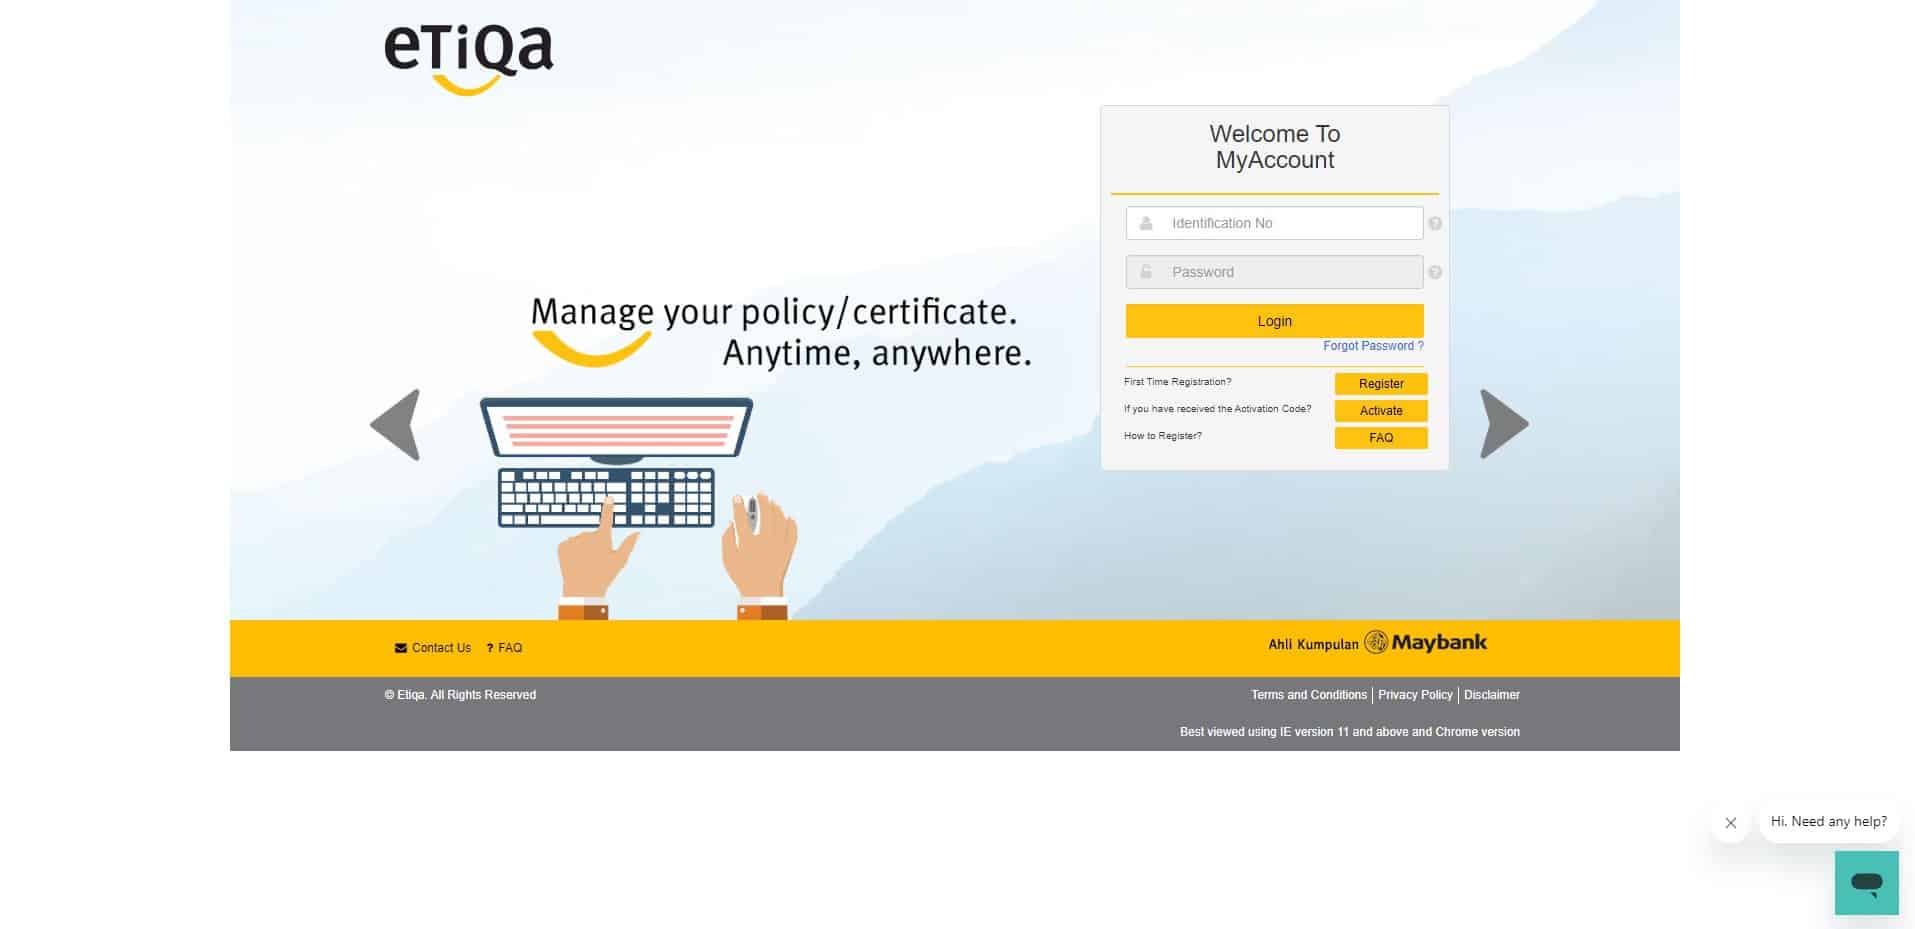Click 'Manage your policy/certificate.' banner text

coord(774,312)
